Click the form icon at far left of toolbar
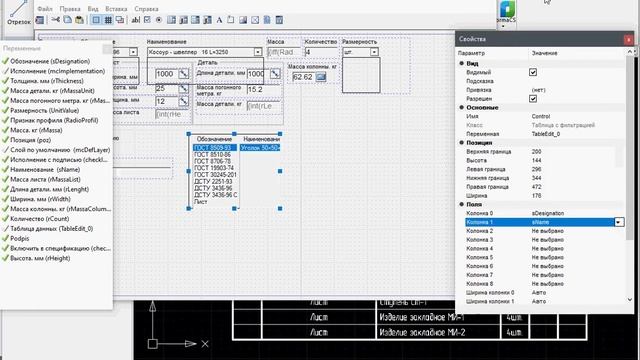 [40, 20]
